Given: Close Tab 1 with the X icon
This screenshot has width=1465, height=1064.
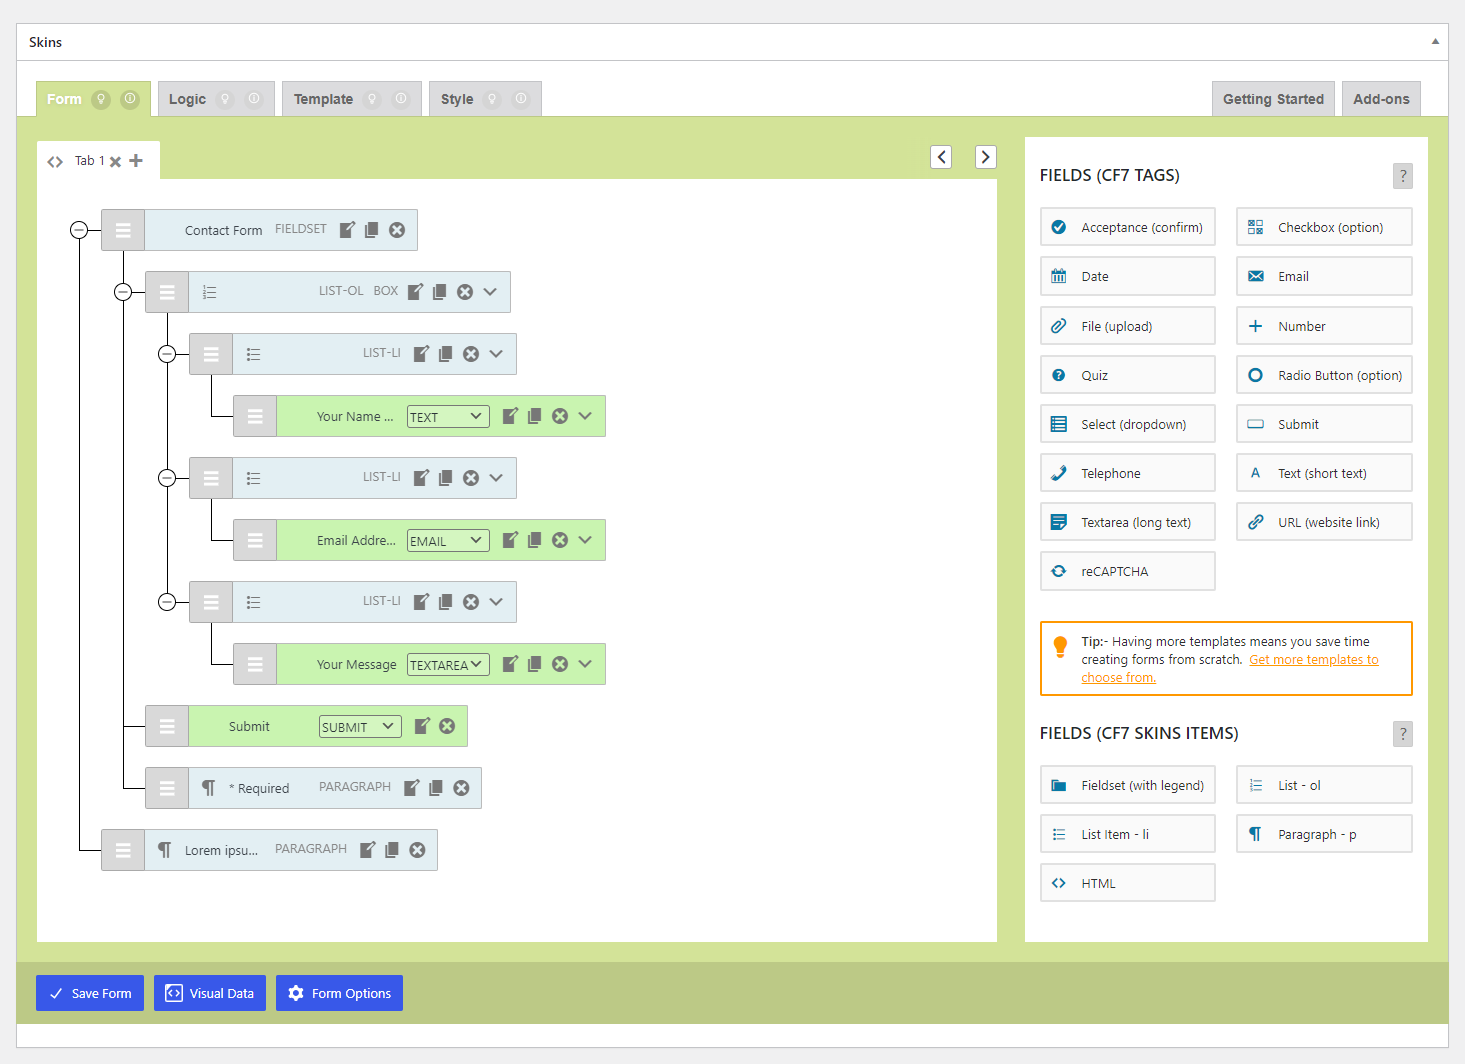Looking at the screenshot, I should (116, 161).
